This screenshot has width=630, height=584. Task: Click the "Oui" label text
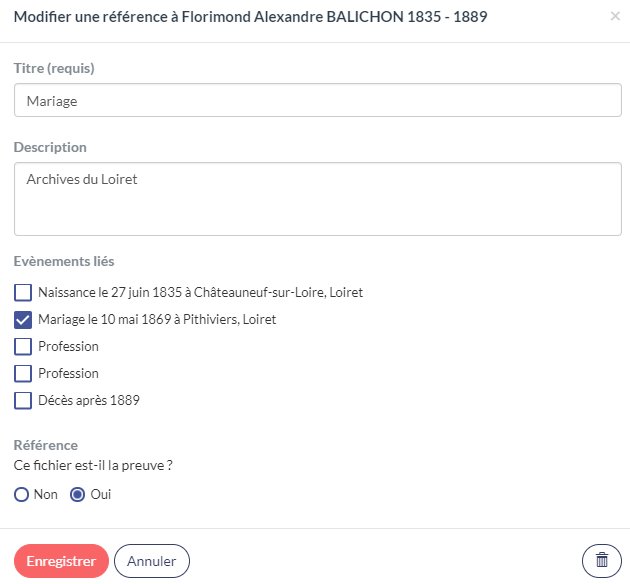101,495
